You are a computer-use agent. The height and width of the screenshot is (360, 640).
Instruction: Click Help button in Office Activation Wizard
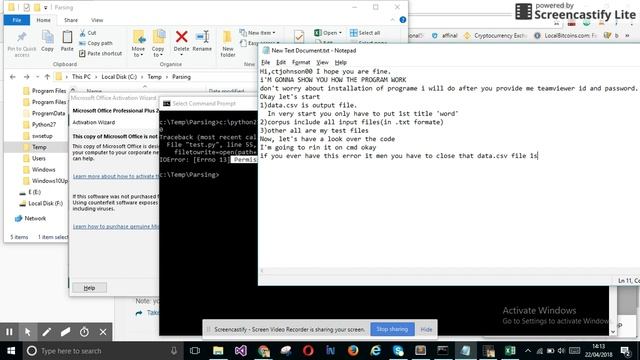89,288
